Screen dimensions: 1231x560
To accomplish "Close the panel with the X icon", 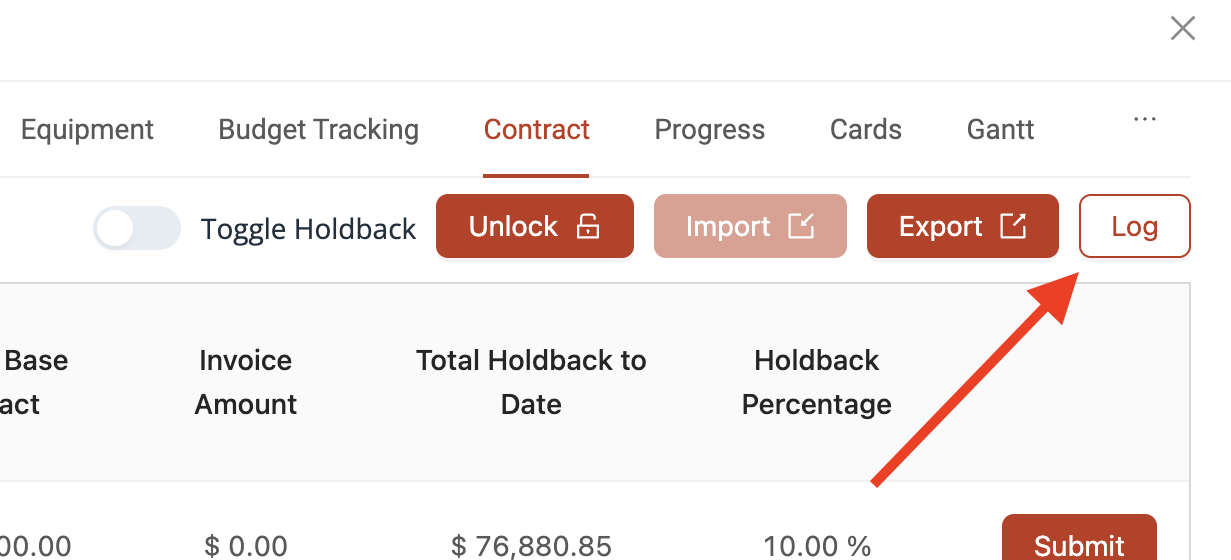I will tap(1183, 28).
